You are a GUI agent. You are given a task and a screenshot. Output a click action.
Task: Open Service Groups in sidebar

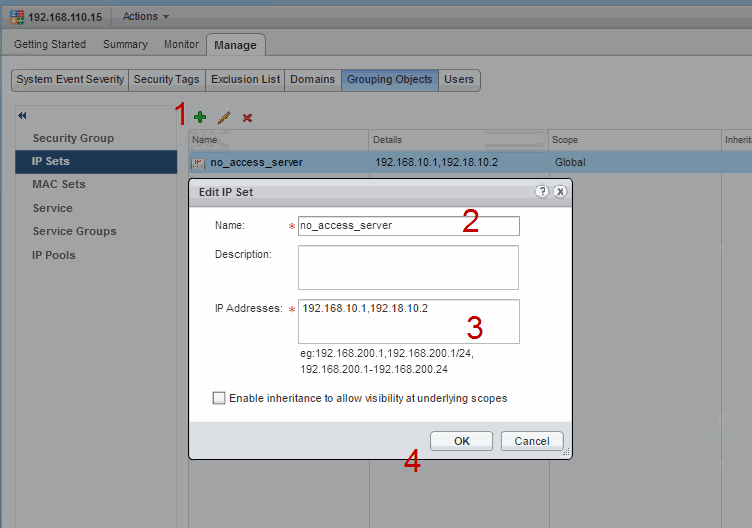pyautogui.click(x=74, y=231)
